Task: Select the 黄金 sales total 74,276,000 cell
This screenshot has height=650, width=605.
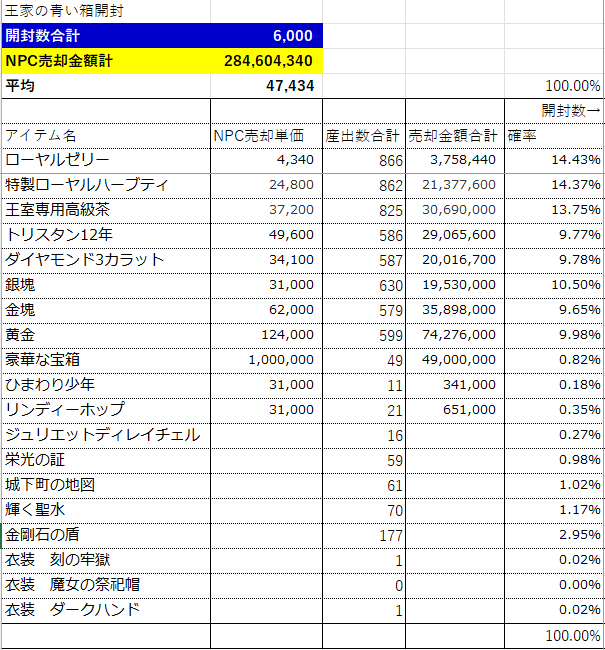Action: 454,335
